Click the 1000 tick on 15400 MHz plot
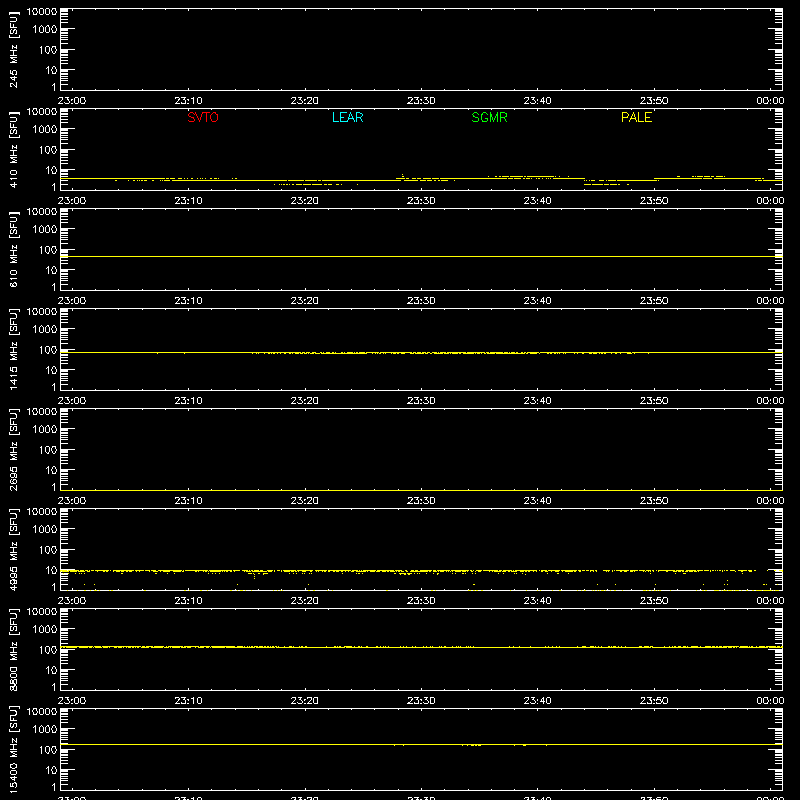 [45, 730]
